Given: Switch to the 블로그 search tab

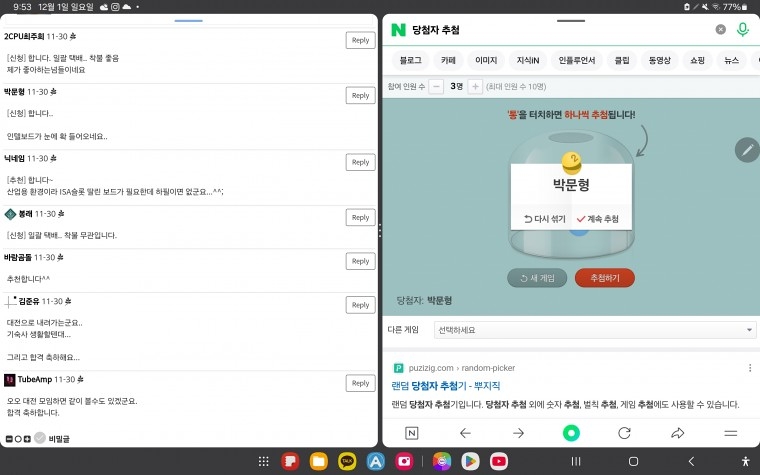Looking at the screenshot, I should [410, 60].
